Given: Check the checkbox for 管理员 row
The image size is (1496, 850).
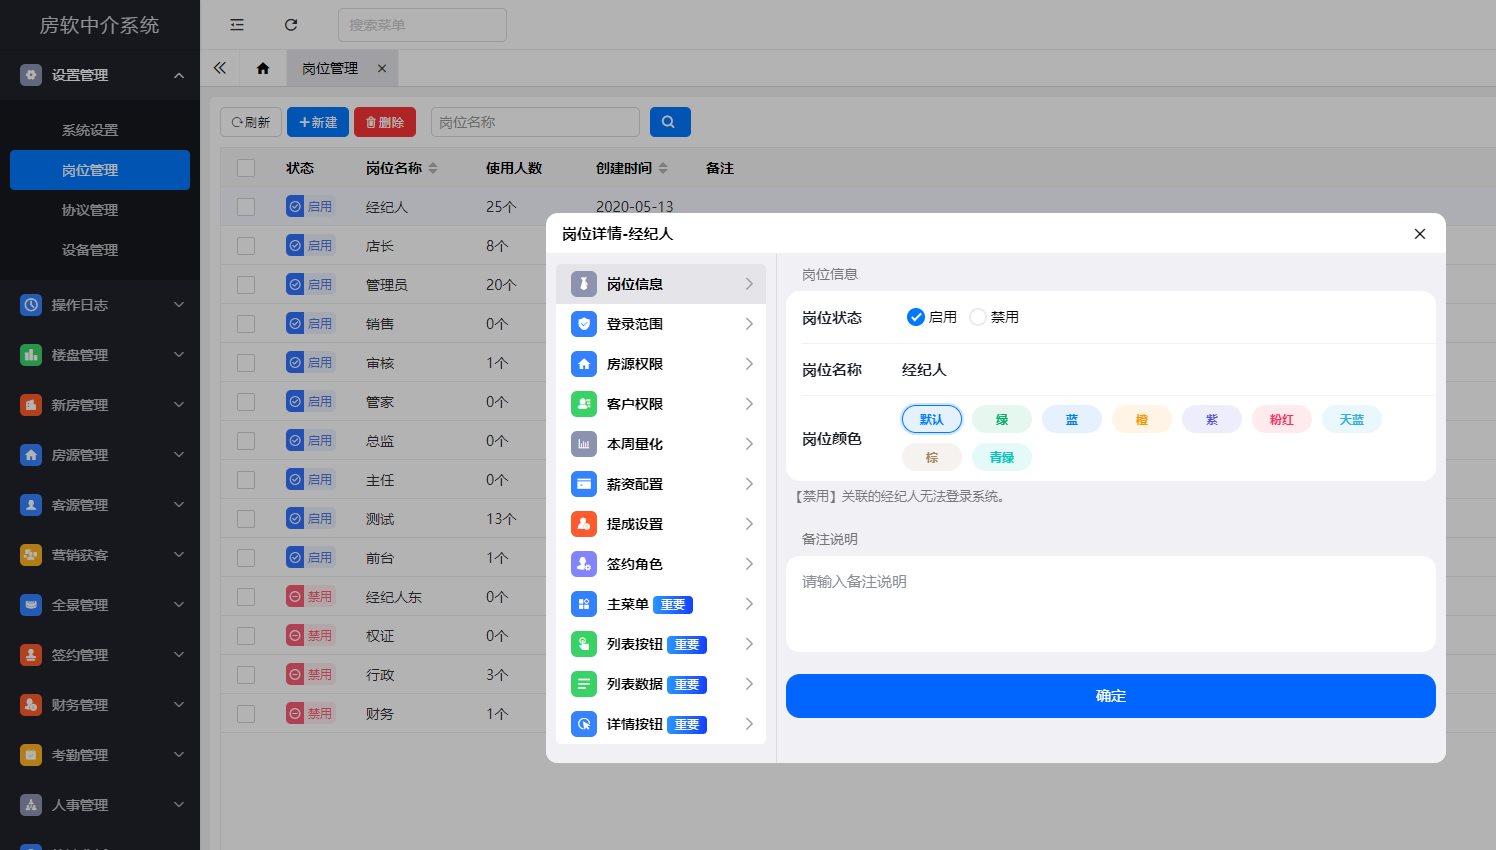Looking at the screenshot, I should click(246, 285).
